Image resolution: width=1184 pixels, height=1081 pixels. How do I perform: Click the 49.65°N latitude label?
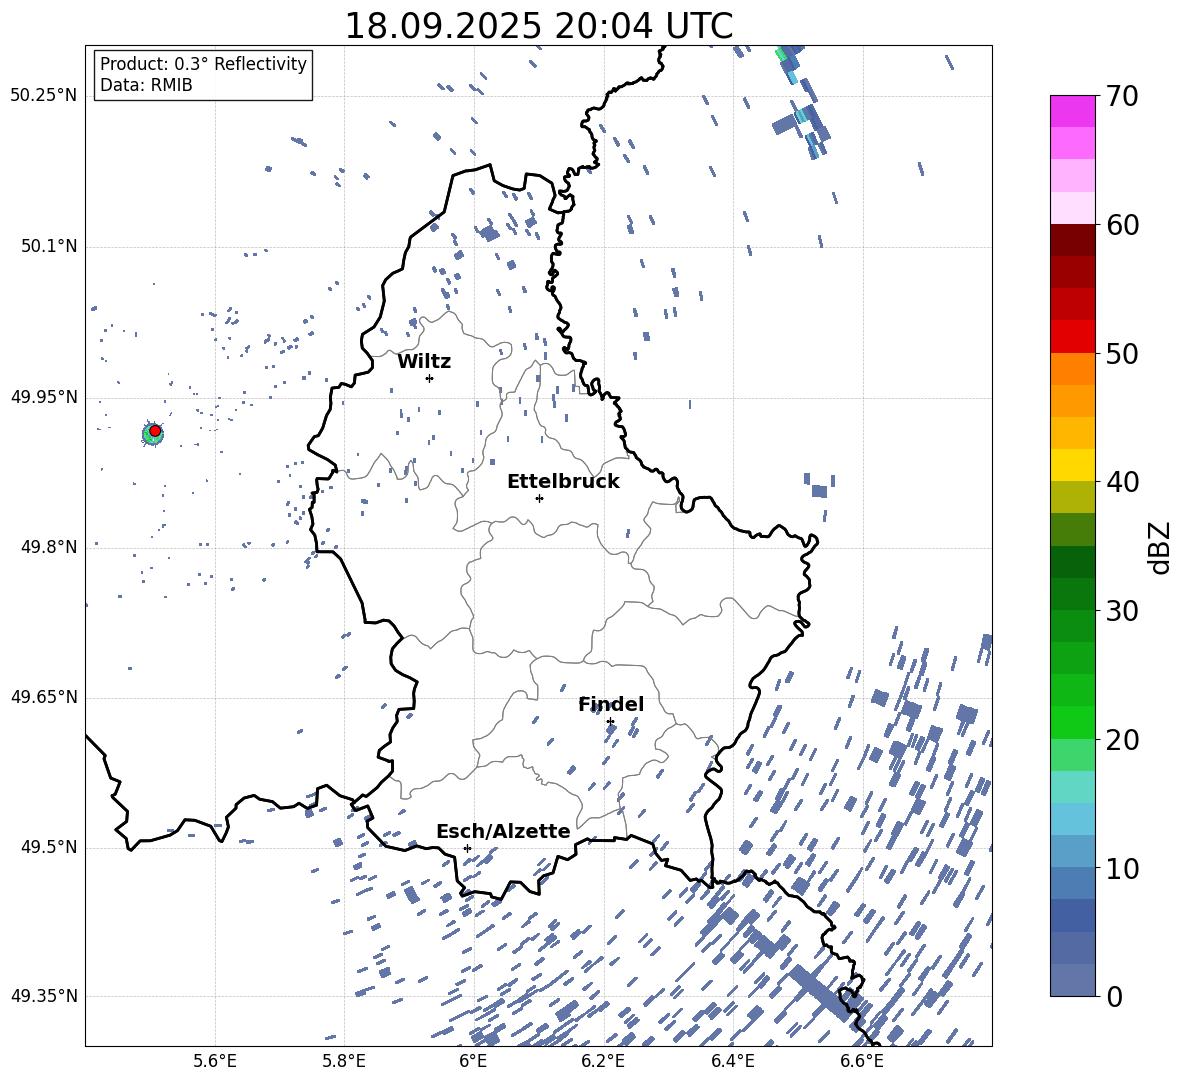(44, 697)
